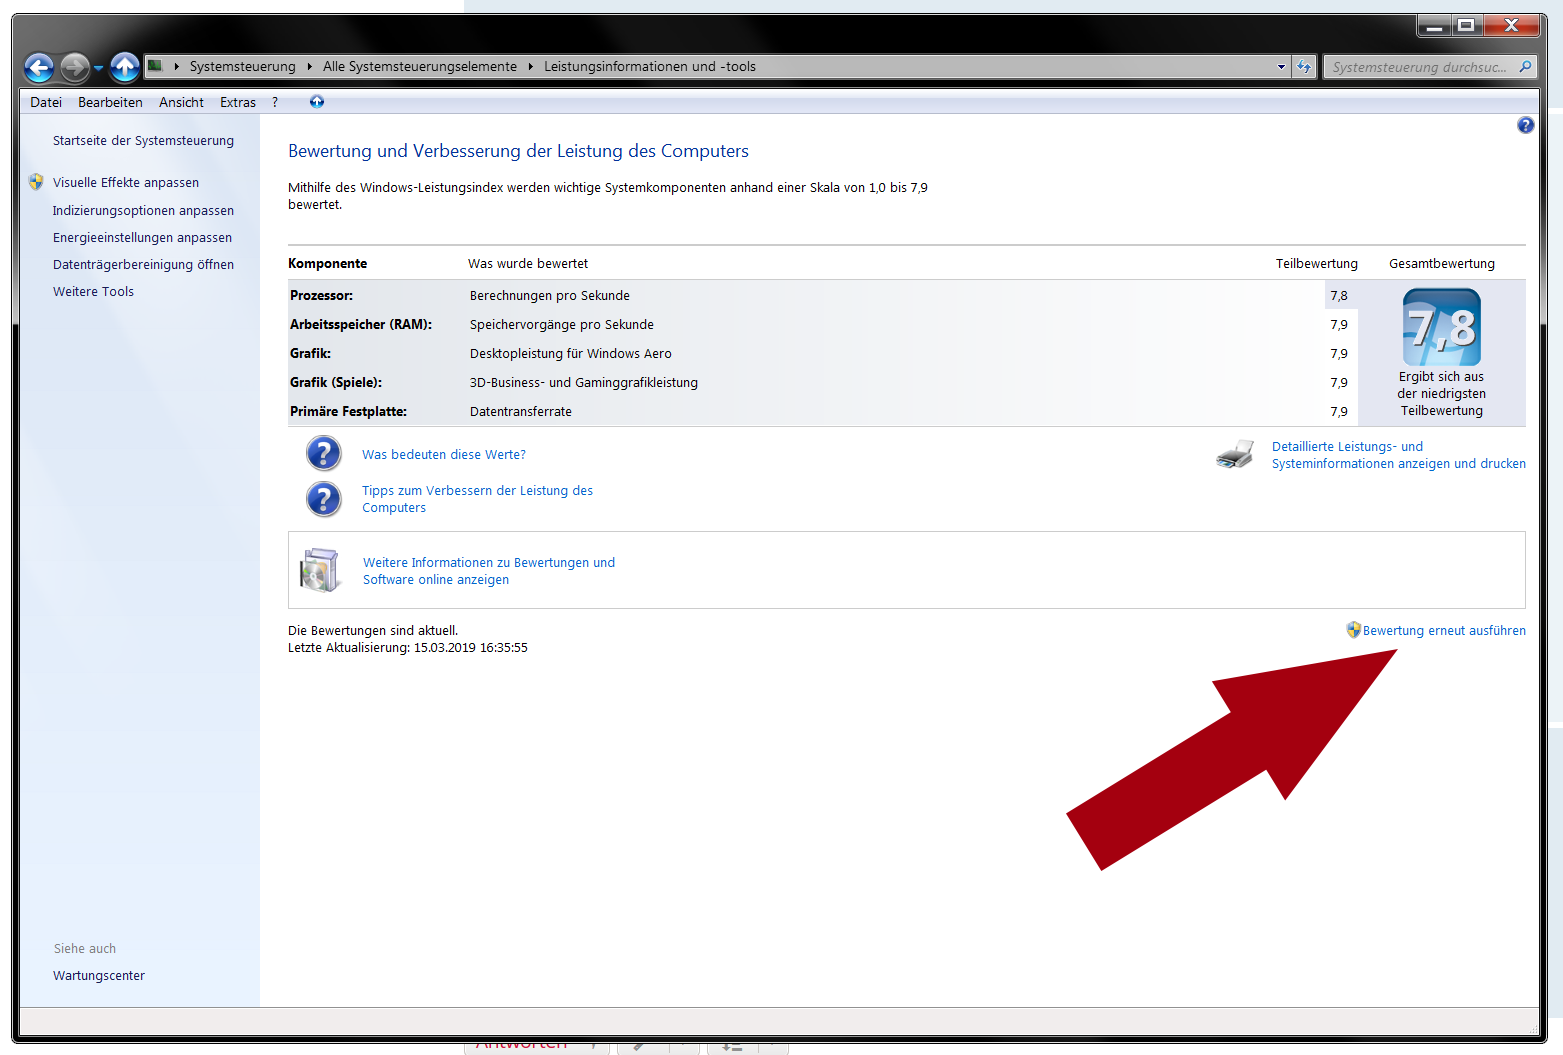The height and width of the screenshot is (1055, 1563).
Task: Click the Komponente column header
Action: pos(327,264)
